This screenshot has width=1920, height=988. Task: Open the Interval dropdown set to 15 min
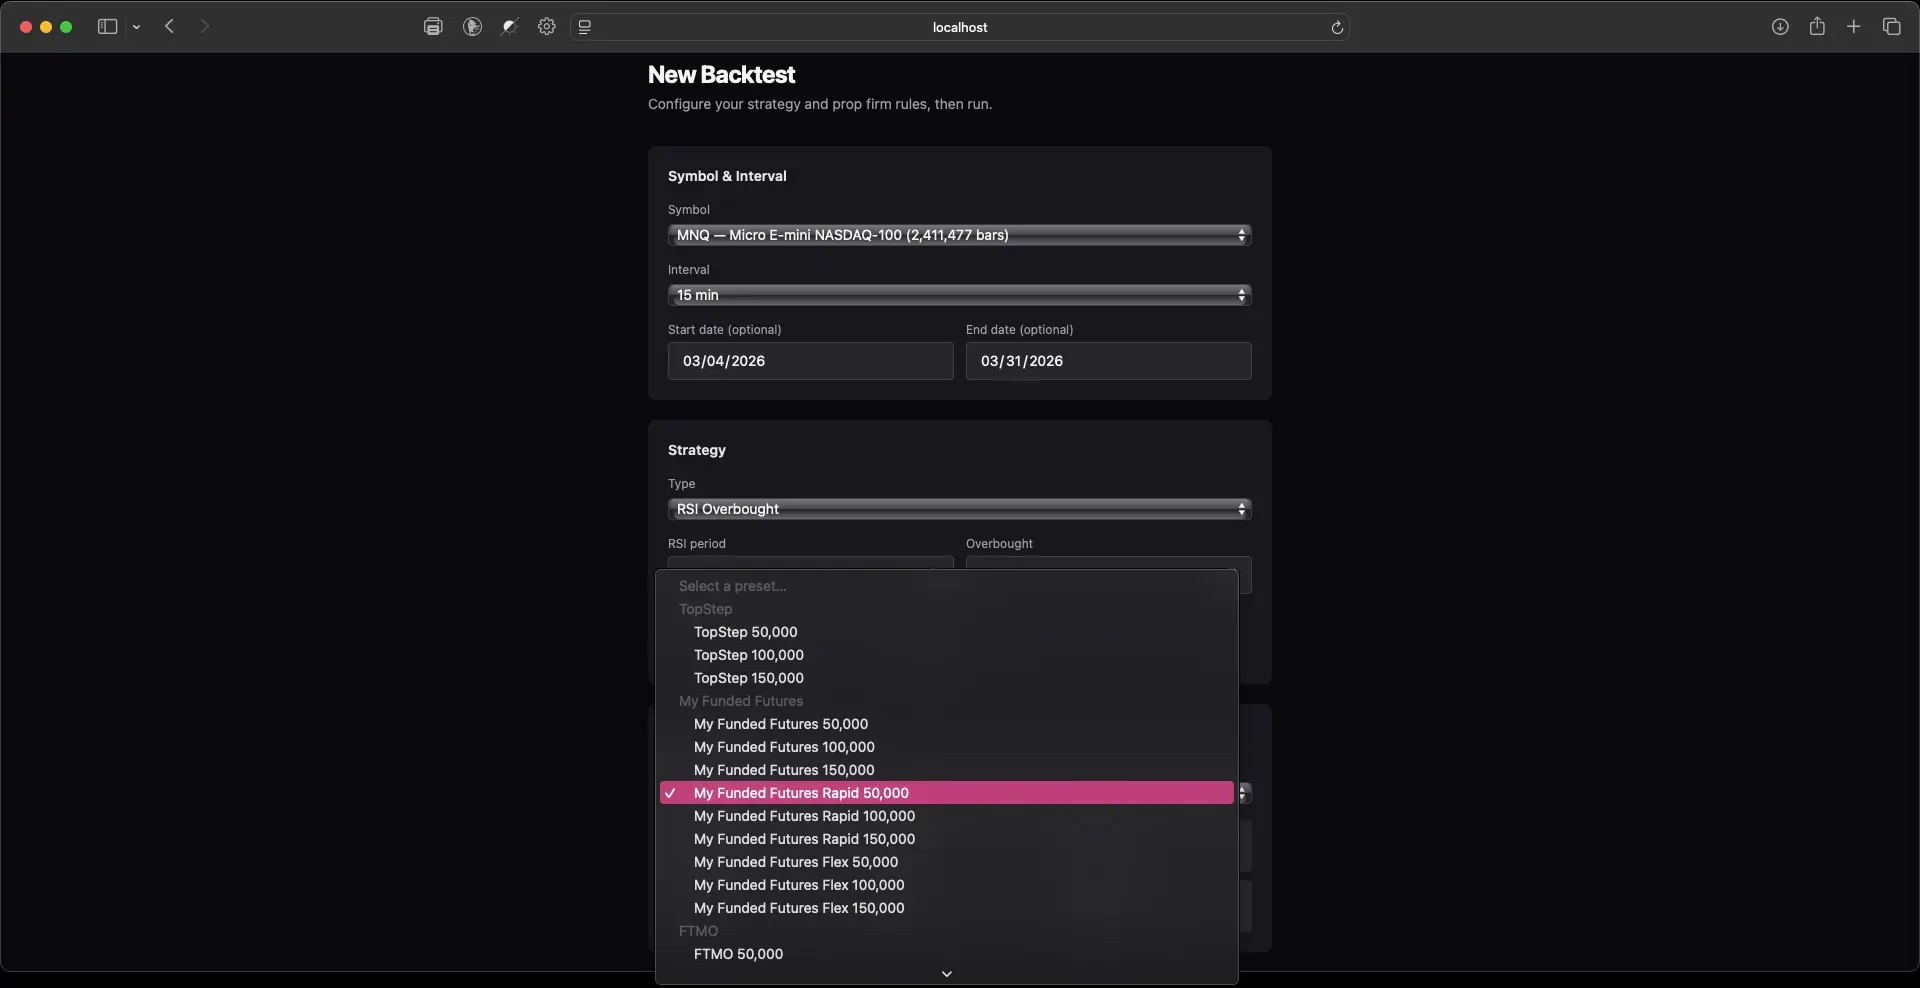[958, 294]
